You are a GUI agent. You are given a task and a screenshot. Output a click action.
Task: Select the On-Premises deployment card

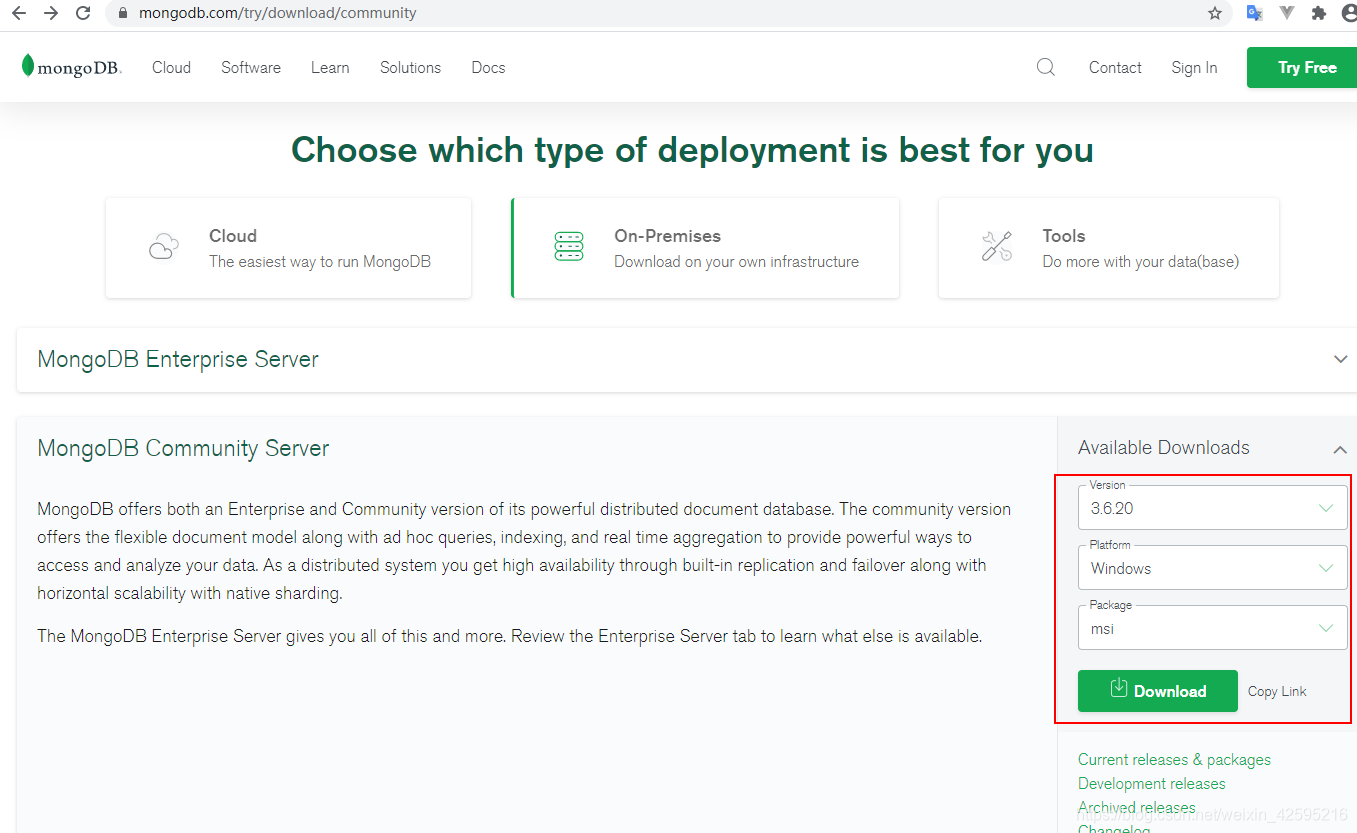coord(705,247)
